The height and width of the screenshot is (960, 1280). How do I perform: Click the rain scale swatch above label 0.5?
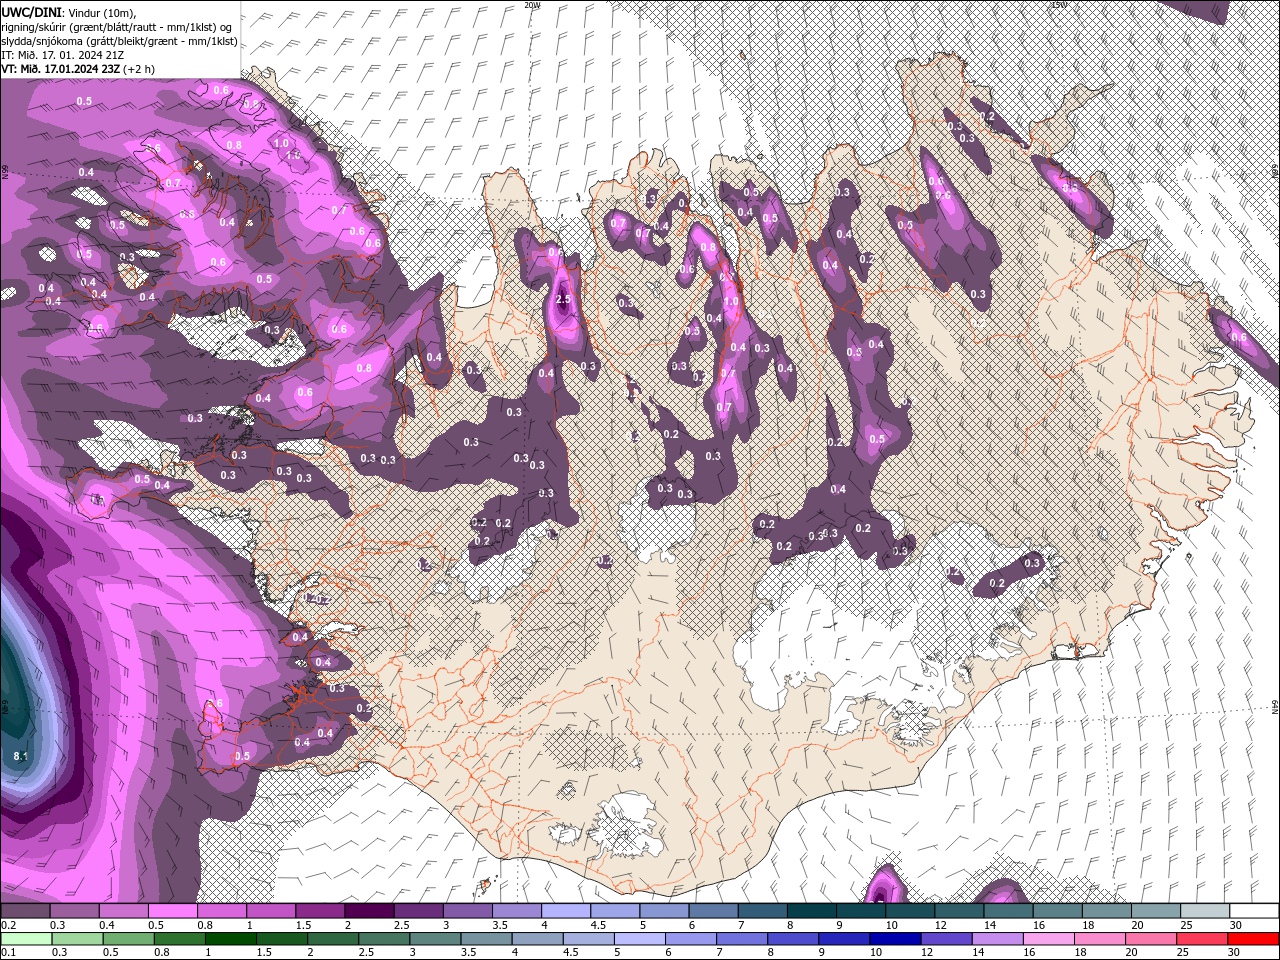[x=128, y=939]
